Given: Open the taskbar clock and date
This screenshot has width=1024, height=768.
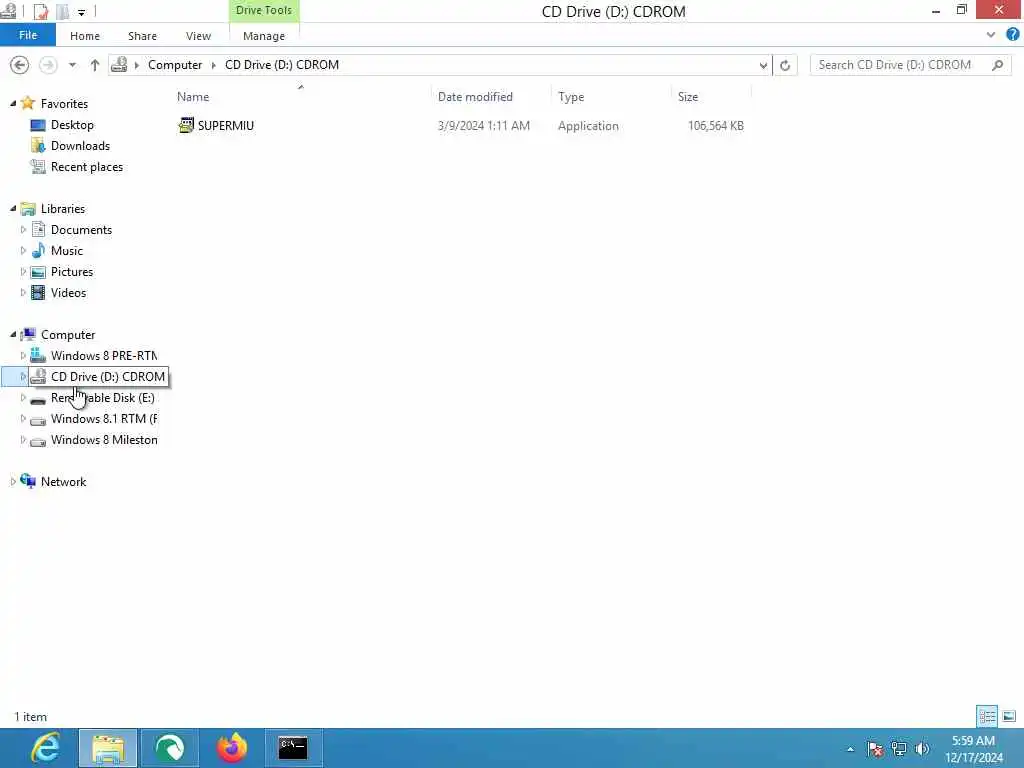Looking at the screenshot, I should [974, 749].
